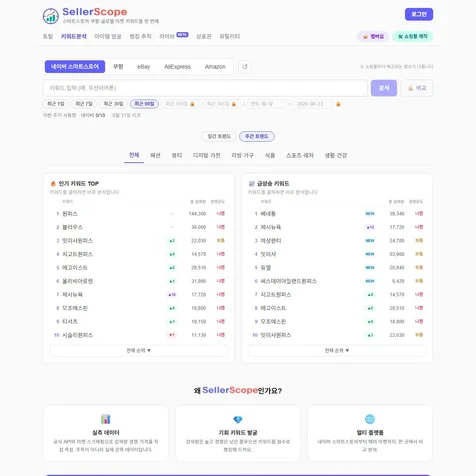This screenshot has width=476, height=476.
Task: Select the 원피스 keyword row
Action: [x=139, y=214]
